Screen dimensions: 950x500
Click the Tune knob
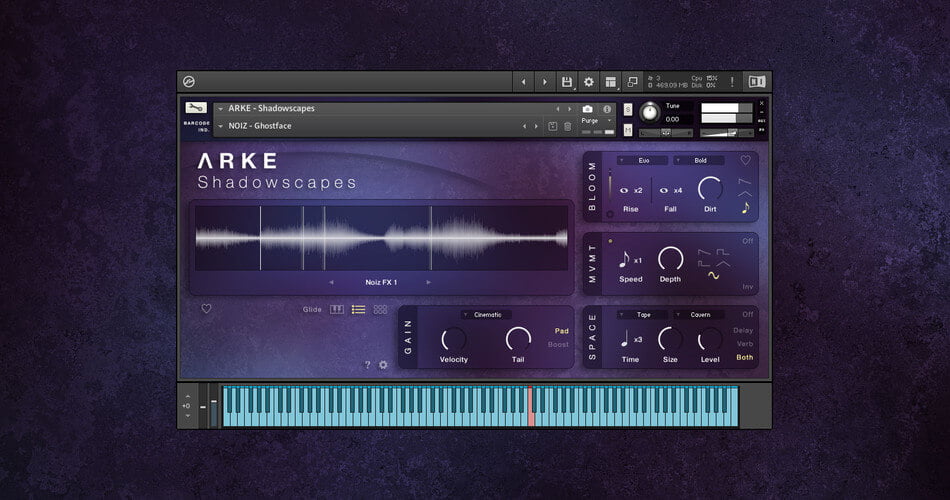click(x=649, y=112)
